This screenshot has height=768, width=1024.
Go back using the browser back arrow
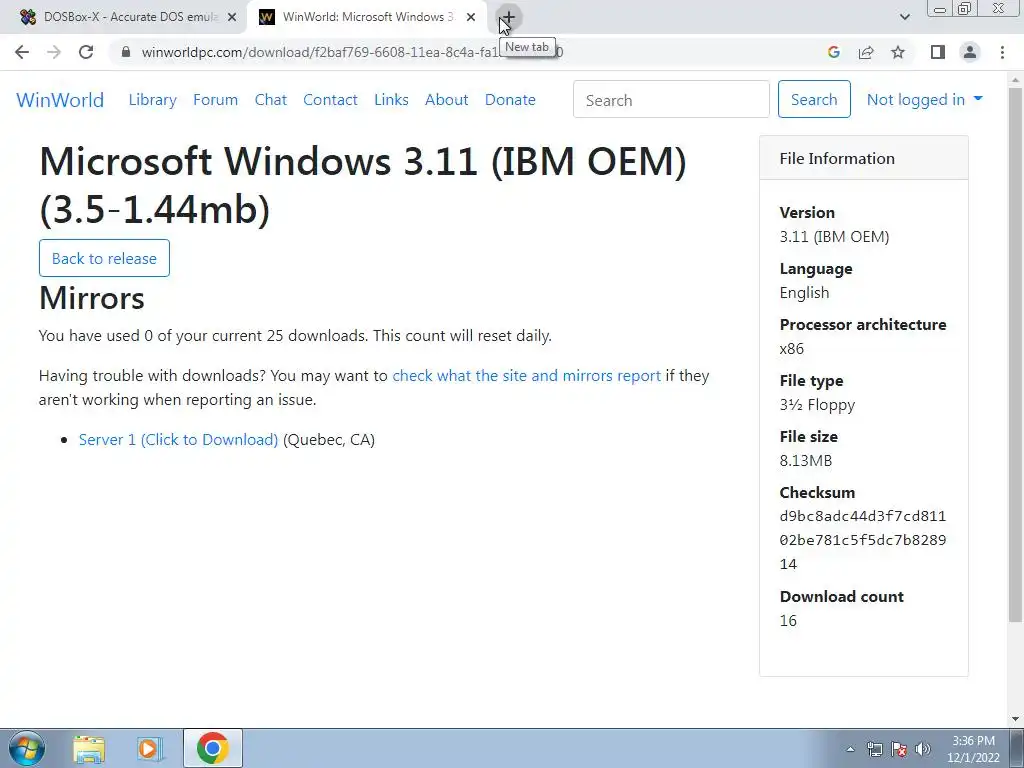pyautogui.click(x=22, y=52)
